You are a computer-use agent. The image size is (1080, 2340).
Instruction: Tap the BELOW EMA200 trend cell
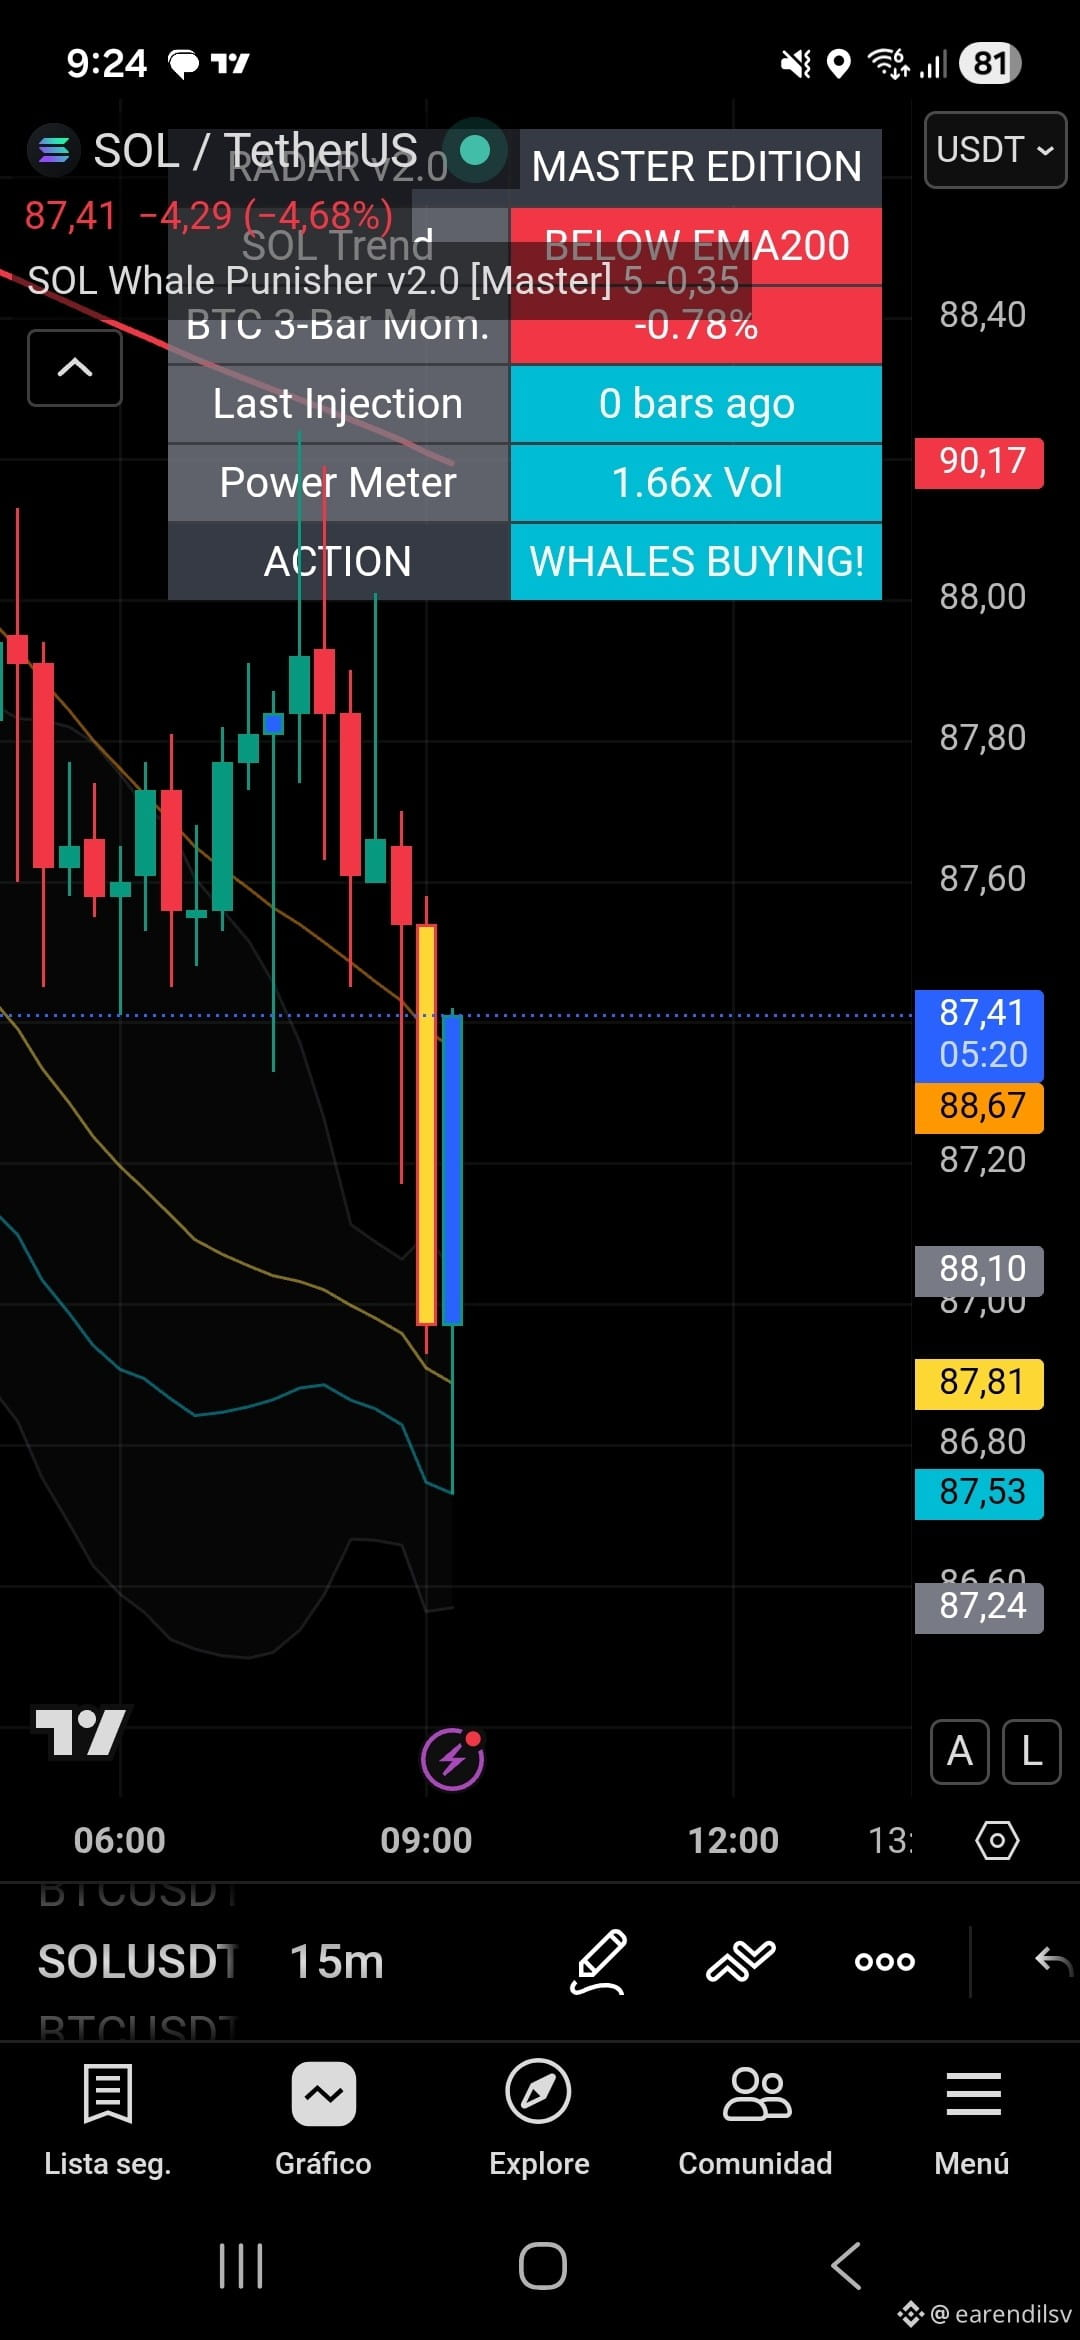696,246
